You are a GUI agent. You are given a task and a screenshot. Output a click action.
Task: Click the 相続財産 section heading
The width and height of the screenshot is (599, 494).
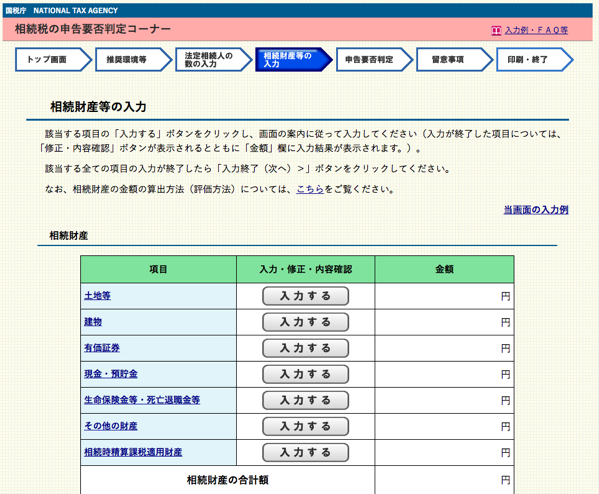point(69,236)
